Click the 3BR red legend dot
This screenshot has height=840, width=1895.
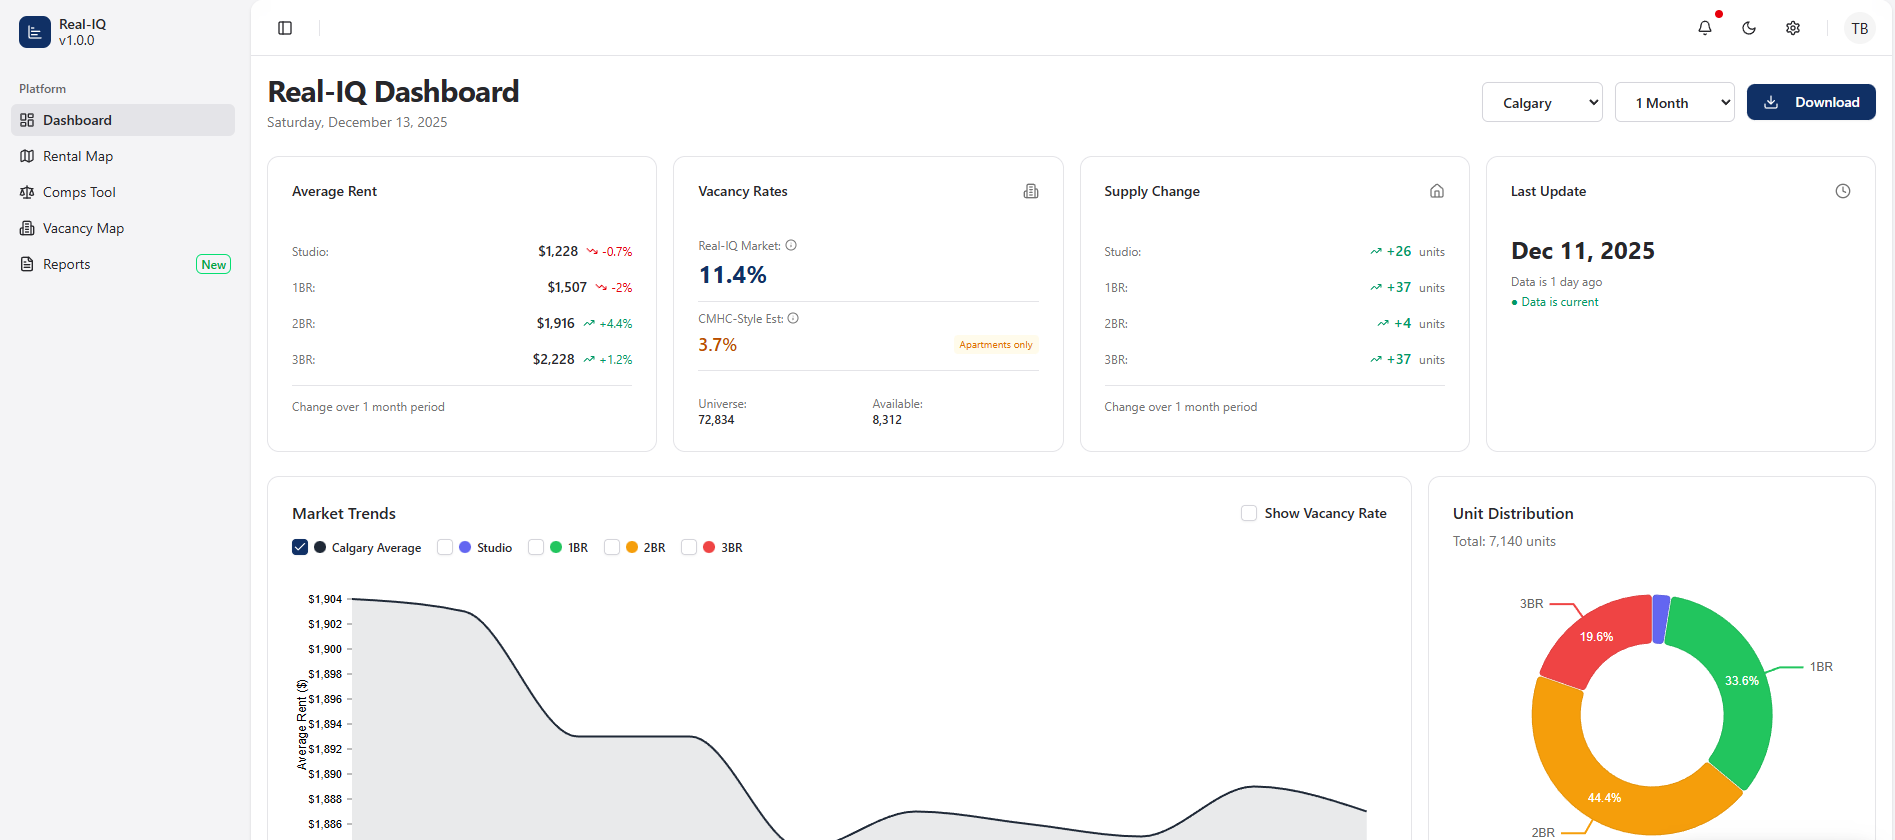(709, 547)
